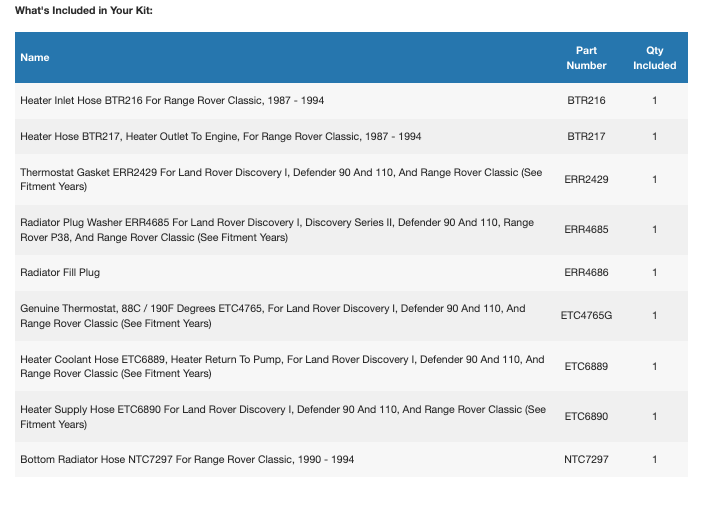The width and height of the screenshot is (712, 507).
Task: Click part number ETC4765G cell
Action: coord(586,315)
